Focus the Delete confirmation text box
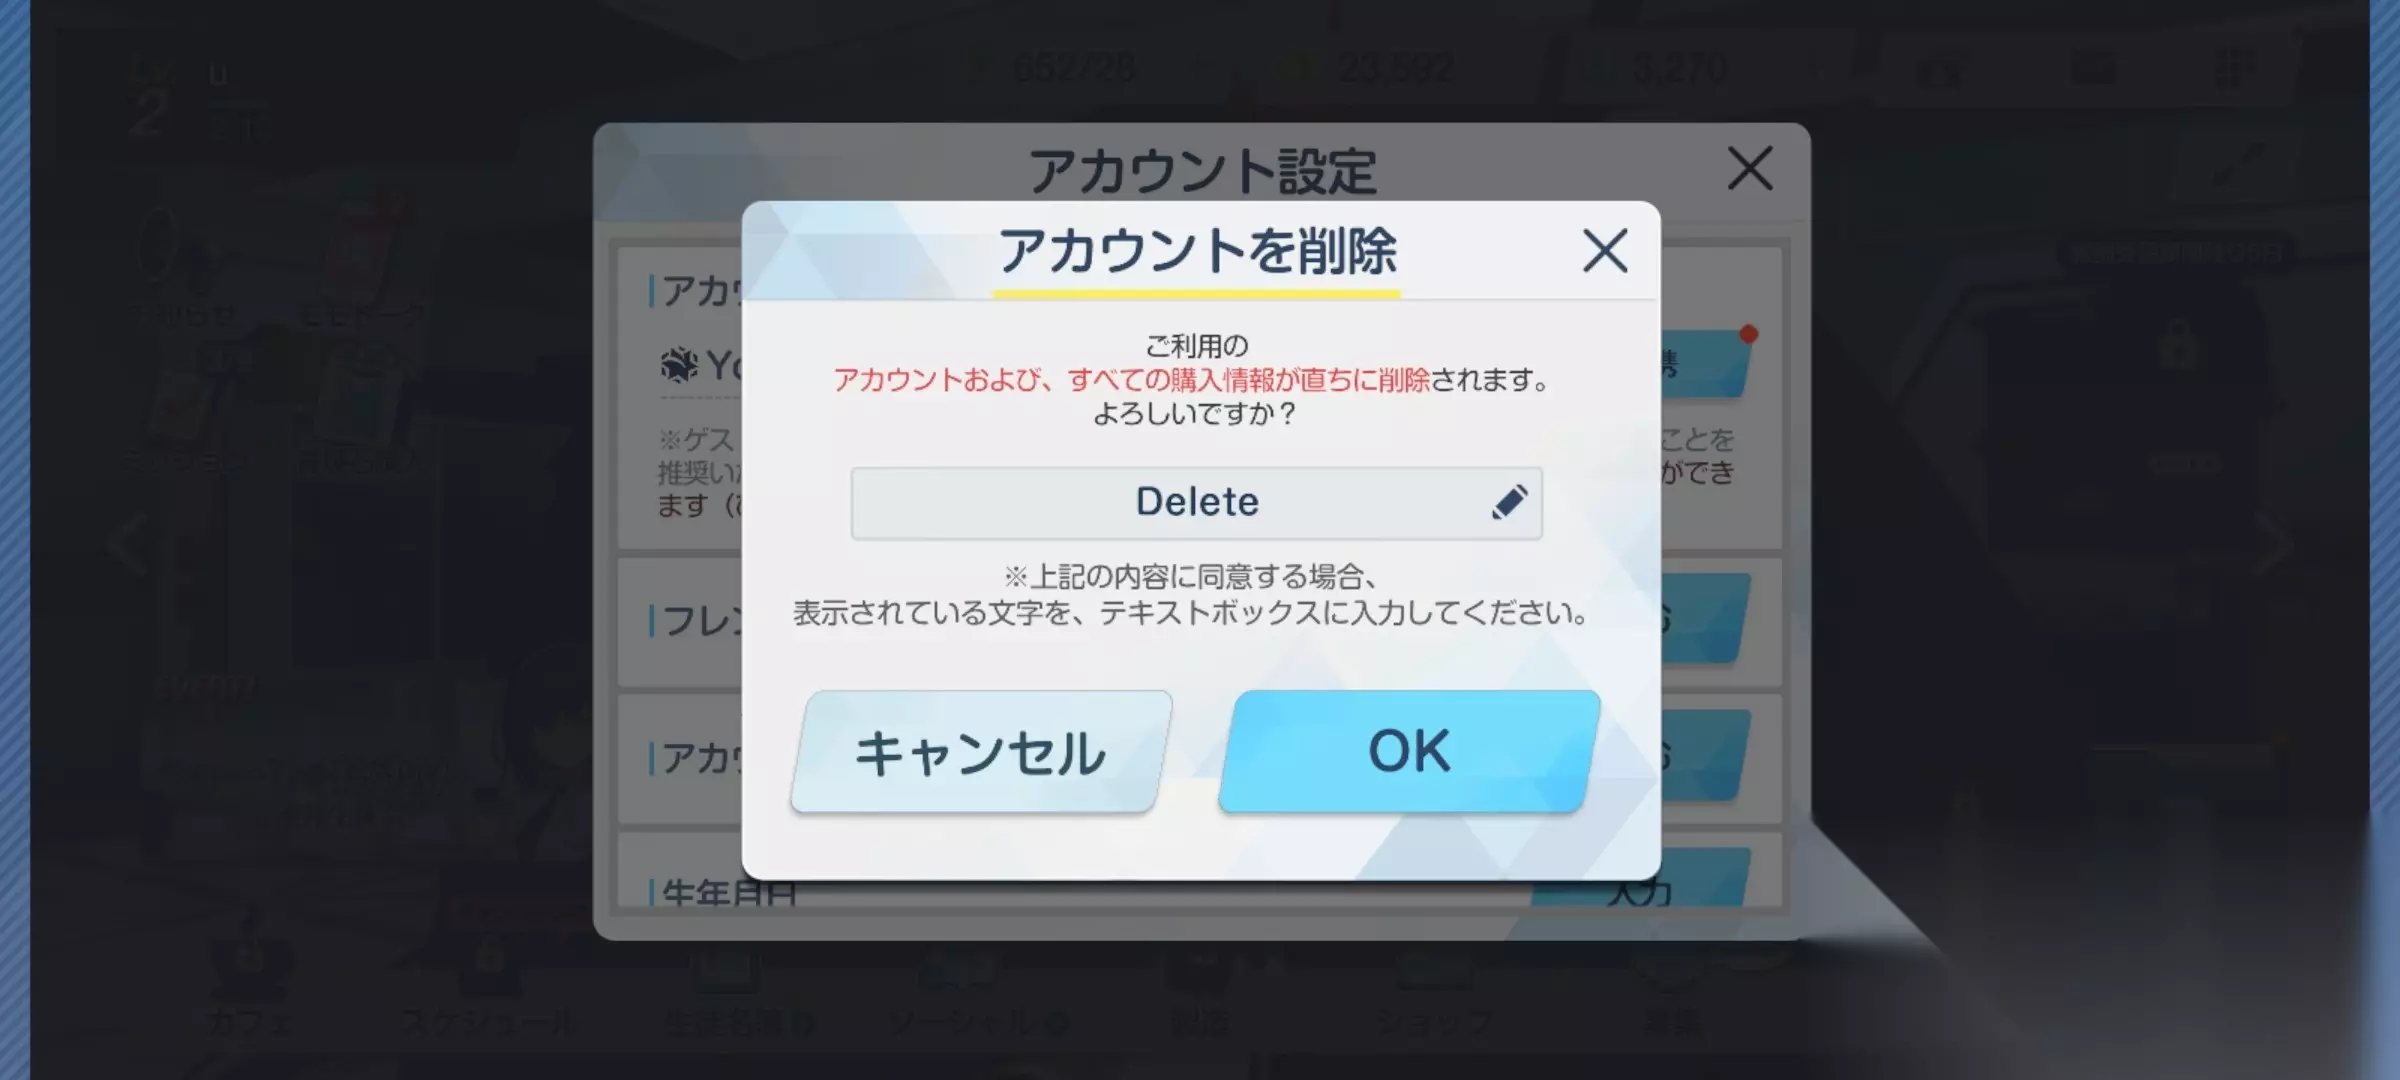This screenshot has height=1080, width=2400. (x=1196, y=503)
